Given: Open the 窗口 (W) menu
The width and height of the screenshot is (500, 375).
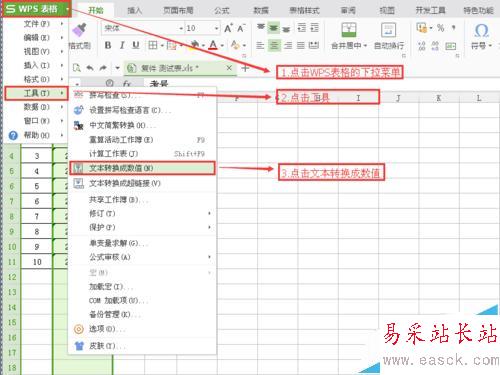Looking at the screenshot, I should (x=36, y=121).
